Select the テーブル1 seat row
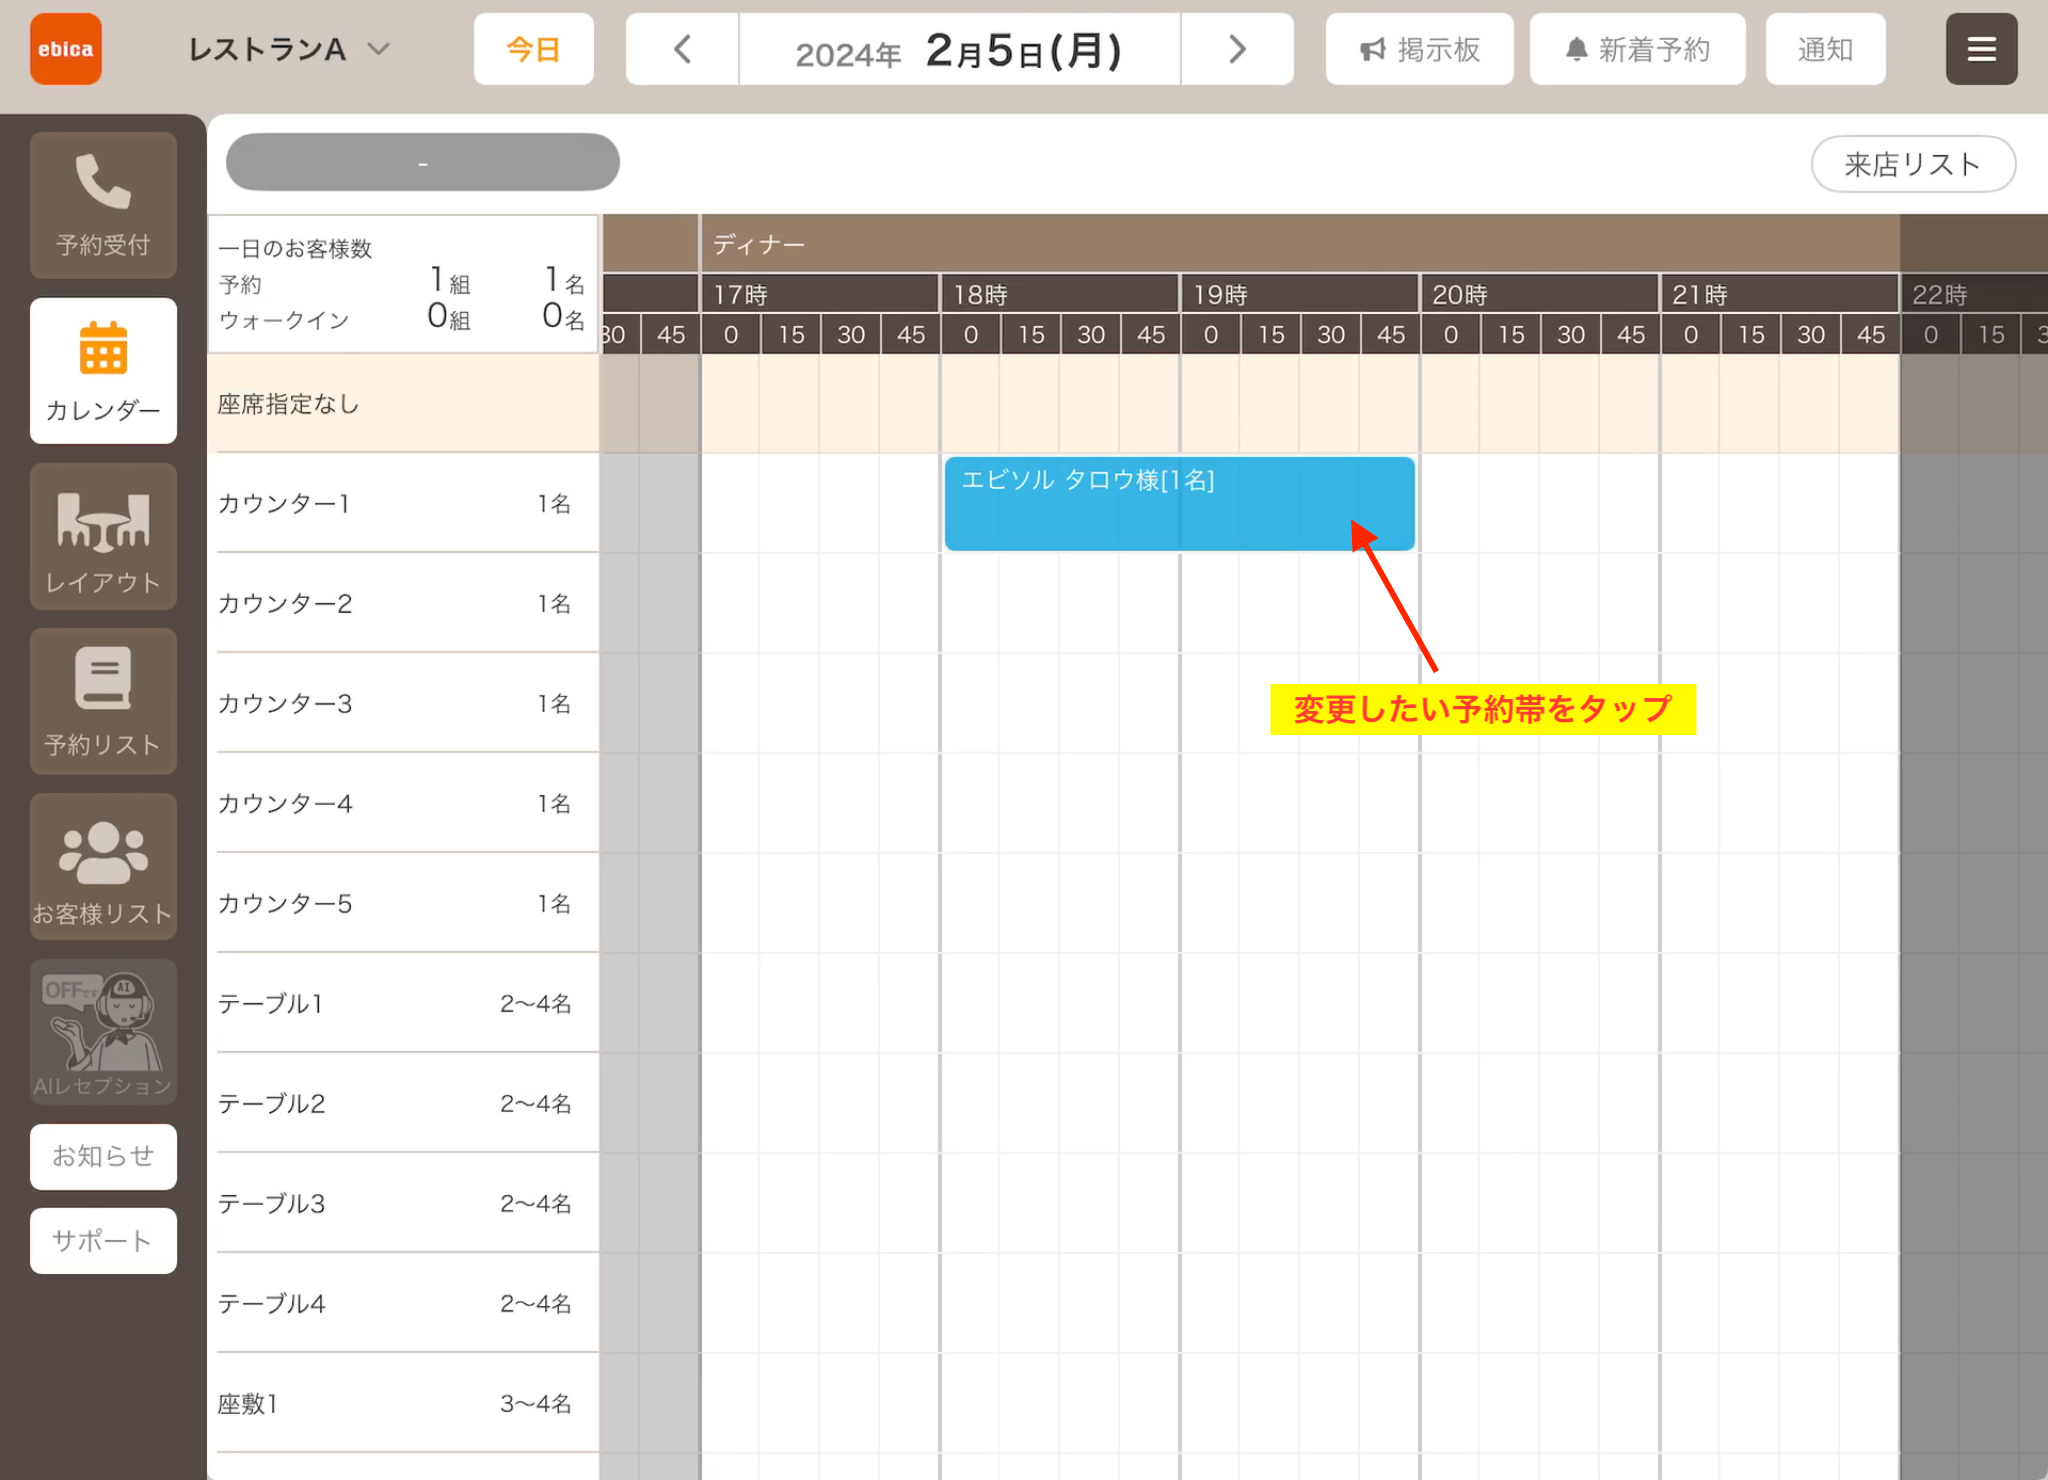The width and height of the screenshot is (2048, 1480). coord(403,1003)
